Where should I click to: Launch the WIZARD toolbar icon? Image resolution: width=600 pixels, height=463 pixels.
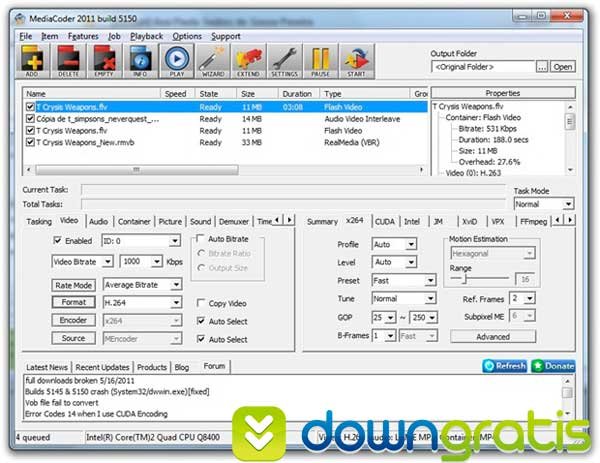tap(212, 61)
